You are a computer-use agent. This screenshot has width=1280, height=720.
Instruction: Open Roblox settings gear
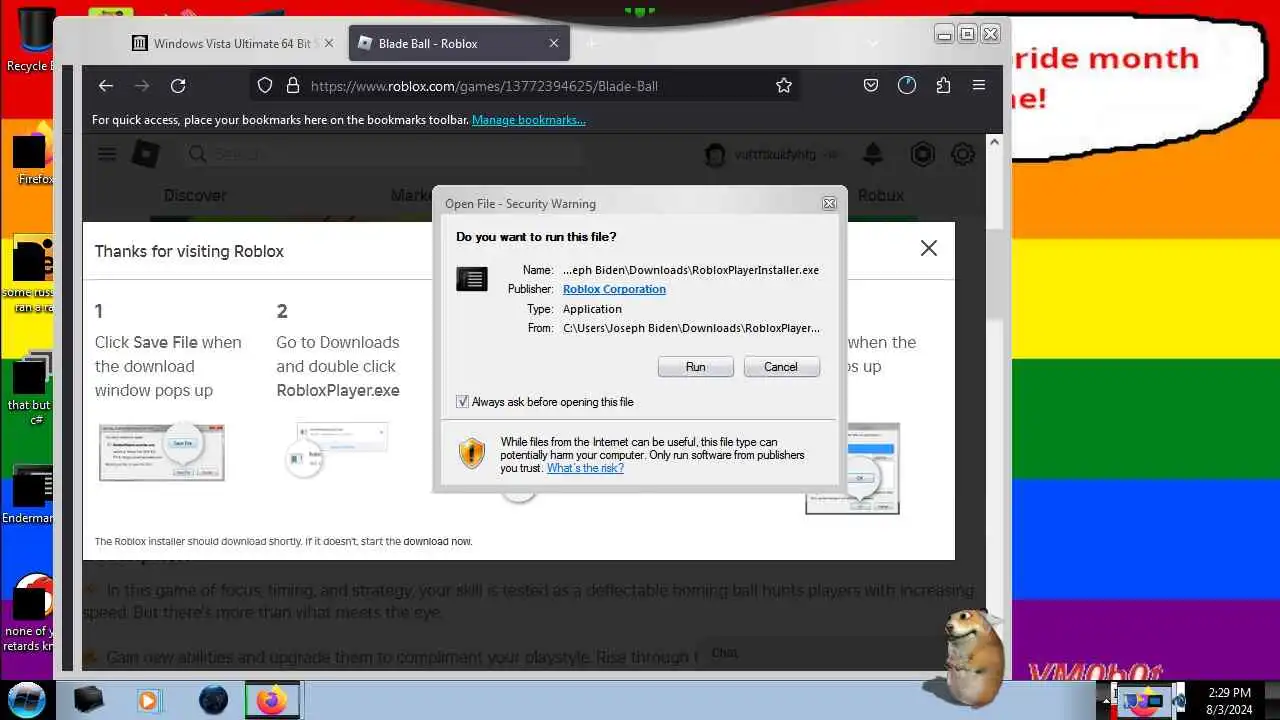pyautogui.click(x=963, y=154)
